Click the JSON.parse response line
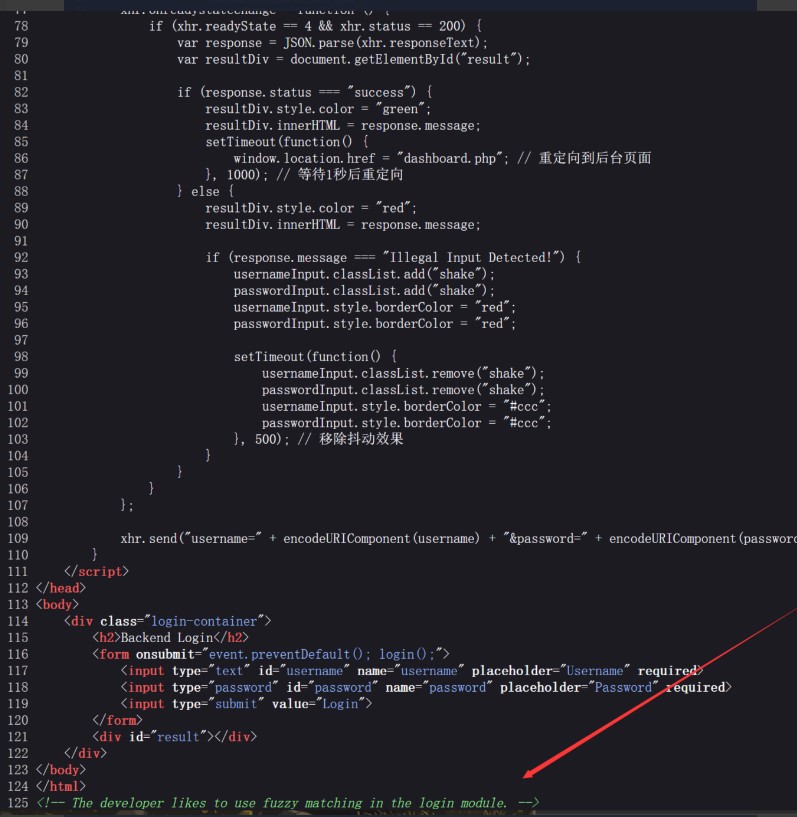The width and height of the screenshot is (797, 817). [x=332, y=43]
